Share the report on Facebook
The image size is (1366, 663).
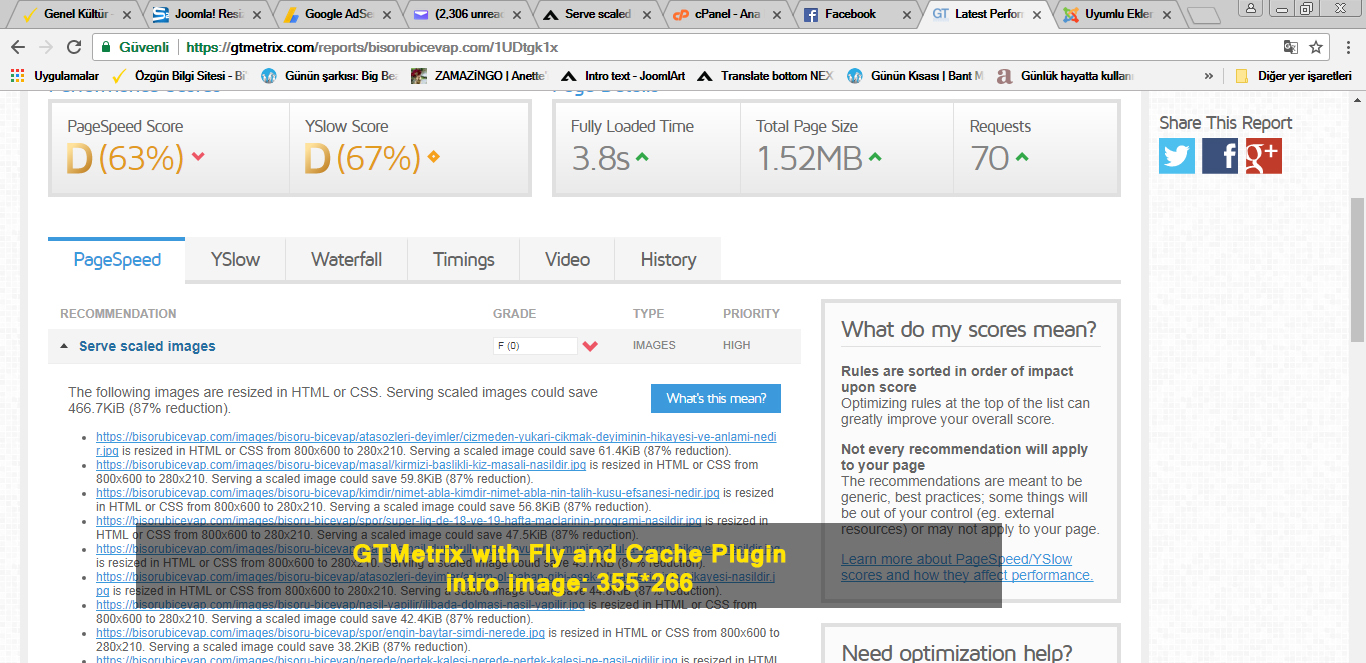click(1219, 155)
